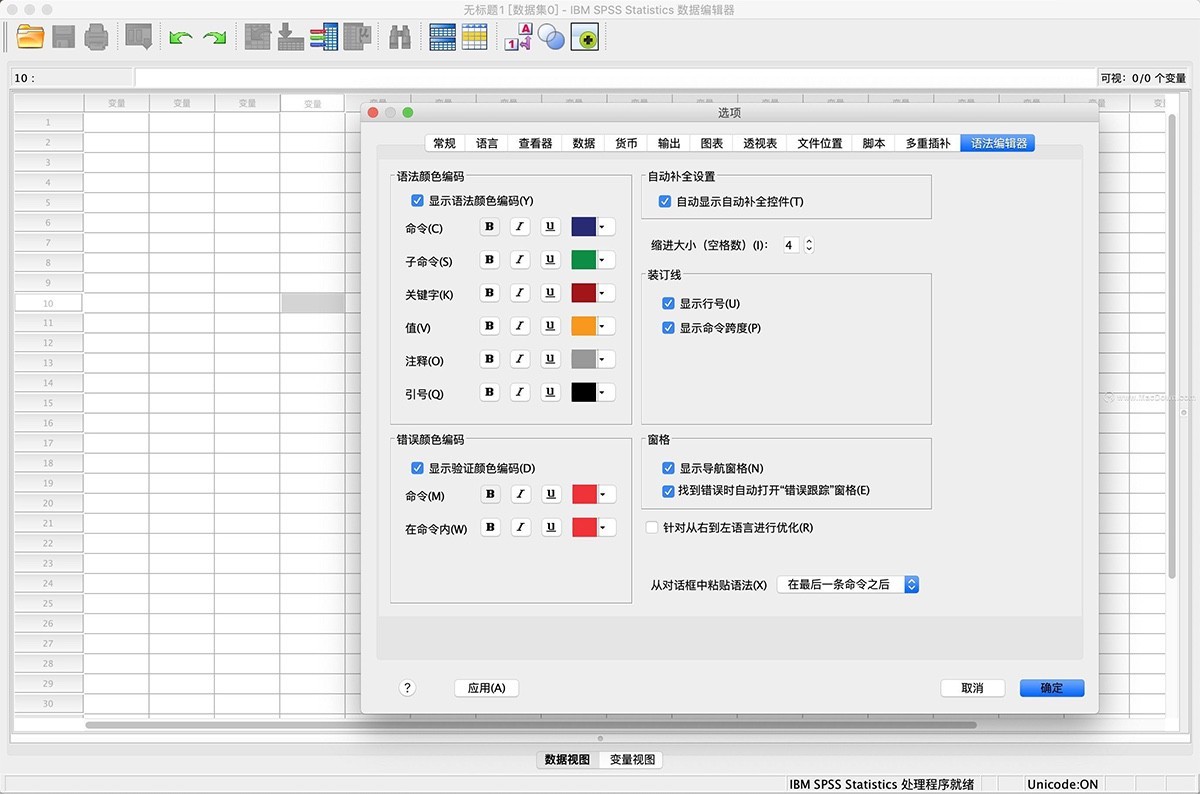Set bold style for 子命令 text
The image size is (1200, 794).
click(489, 259)
